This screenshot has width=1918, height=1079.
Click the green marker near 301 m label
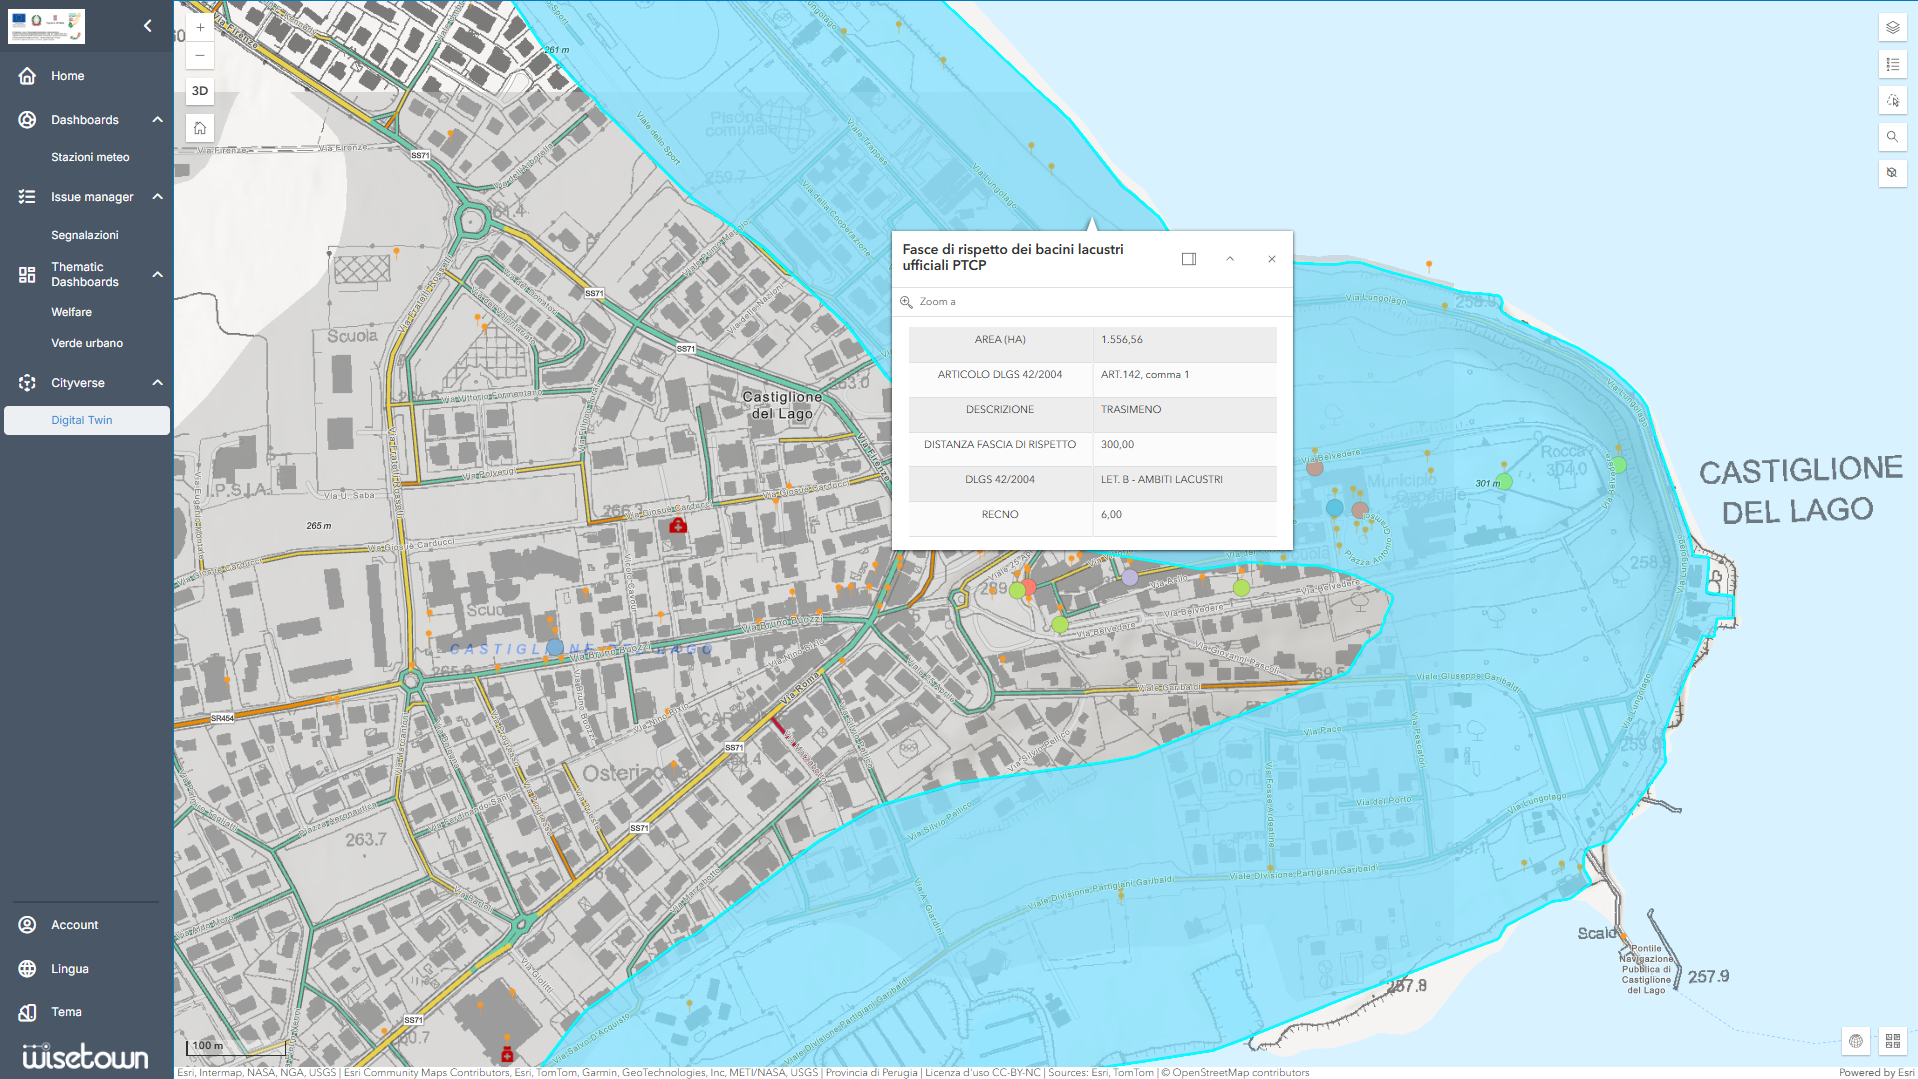coord(1504,481)
